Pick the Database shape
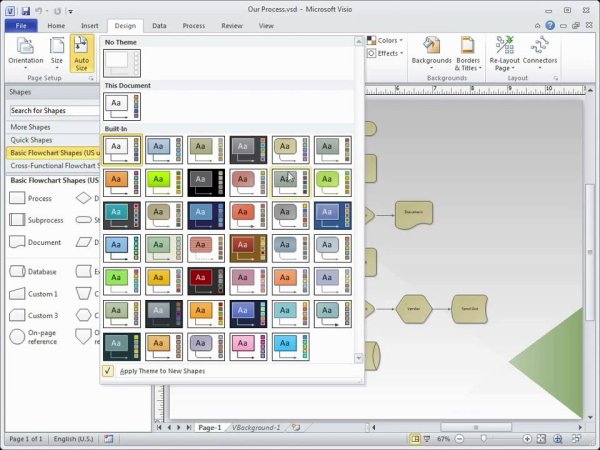Viewport: 600px width, 450px height. point(33,272)
